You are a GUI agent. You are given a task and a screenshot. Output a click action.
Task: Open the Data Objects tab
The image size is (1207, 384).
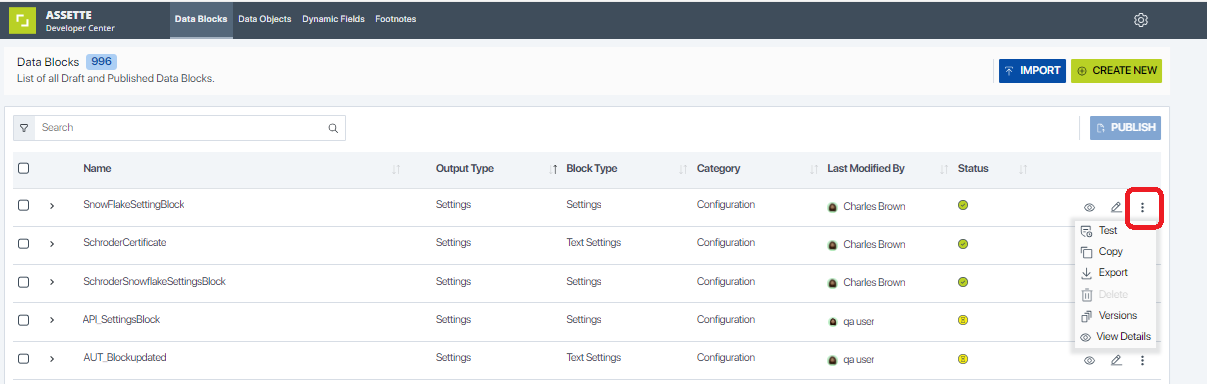(265, 19)
